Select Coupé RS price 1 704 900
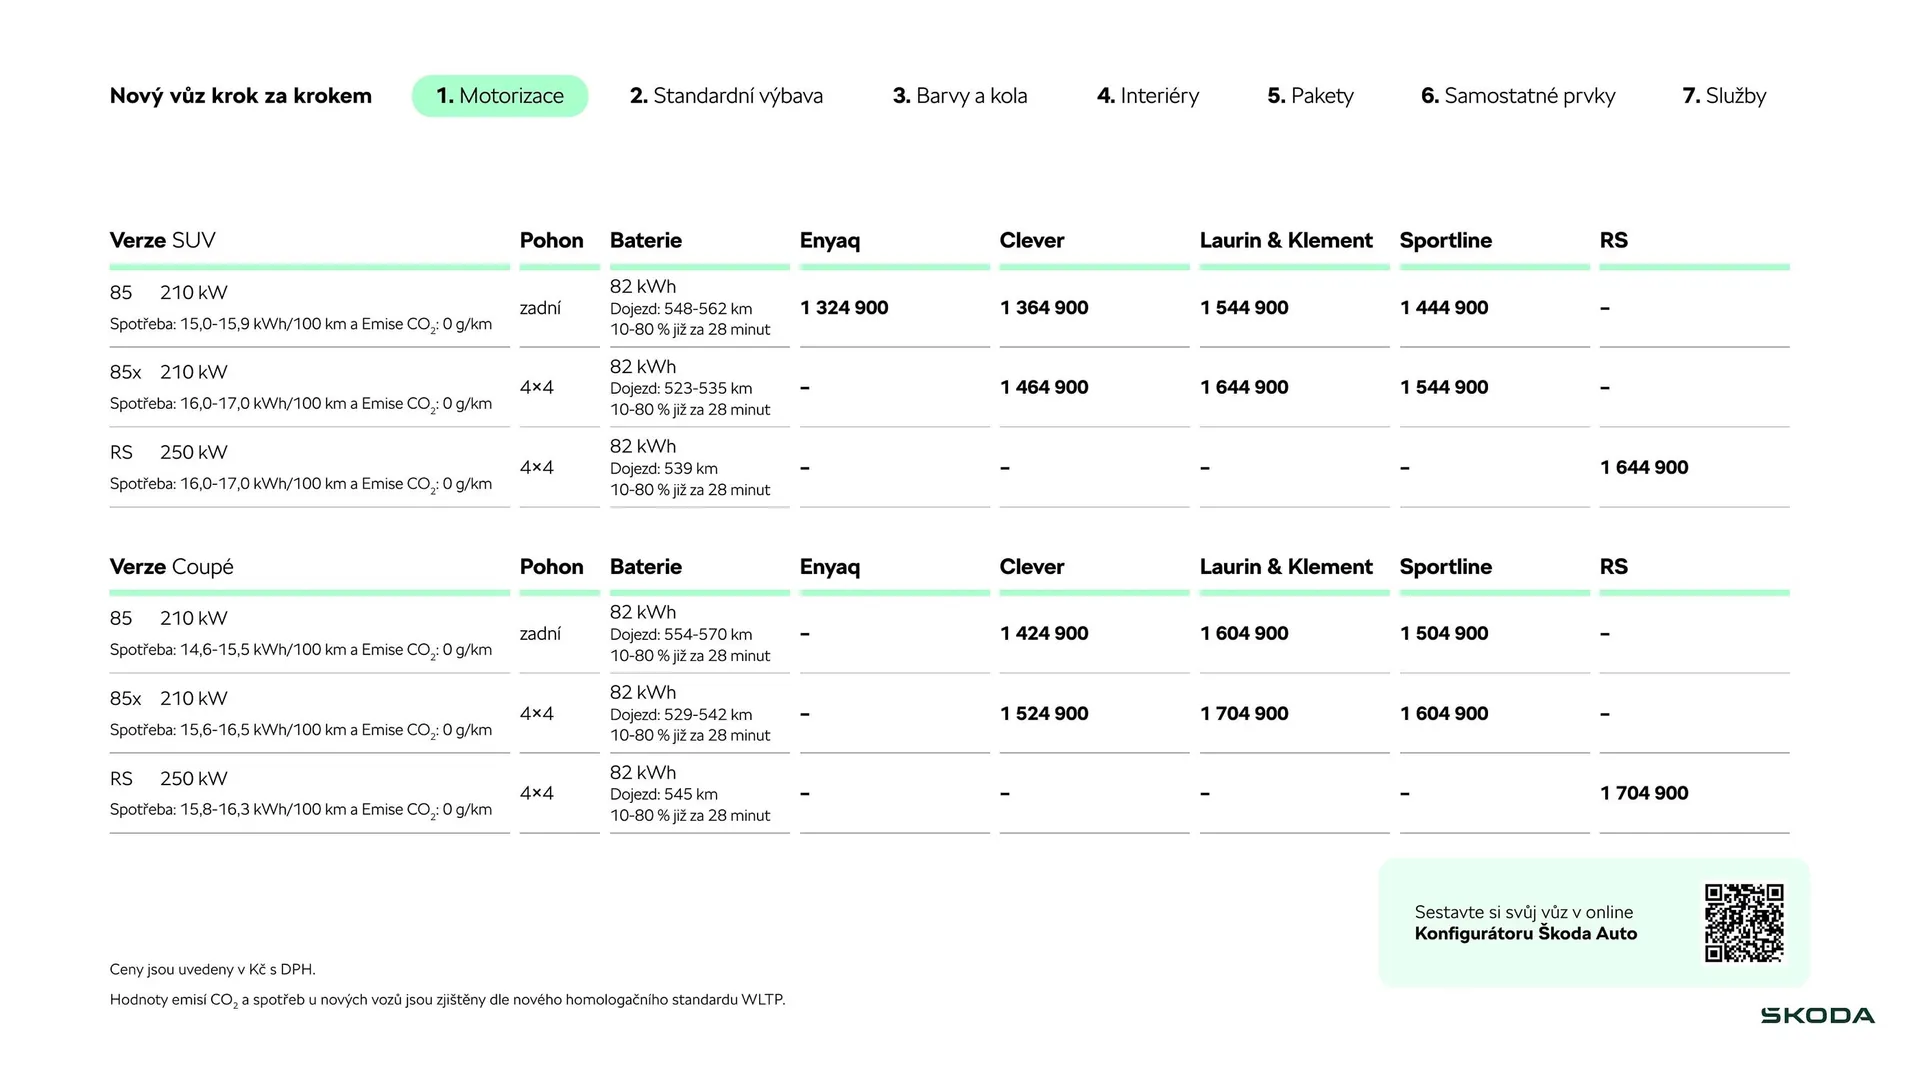 (x=1644, y=794)
